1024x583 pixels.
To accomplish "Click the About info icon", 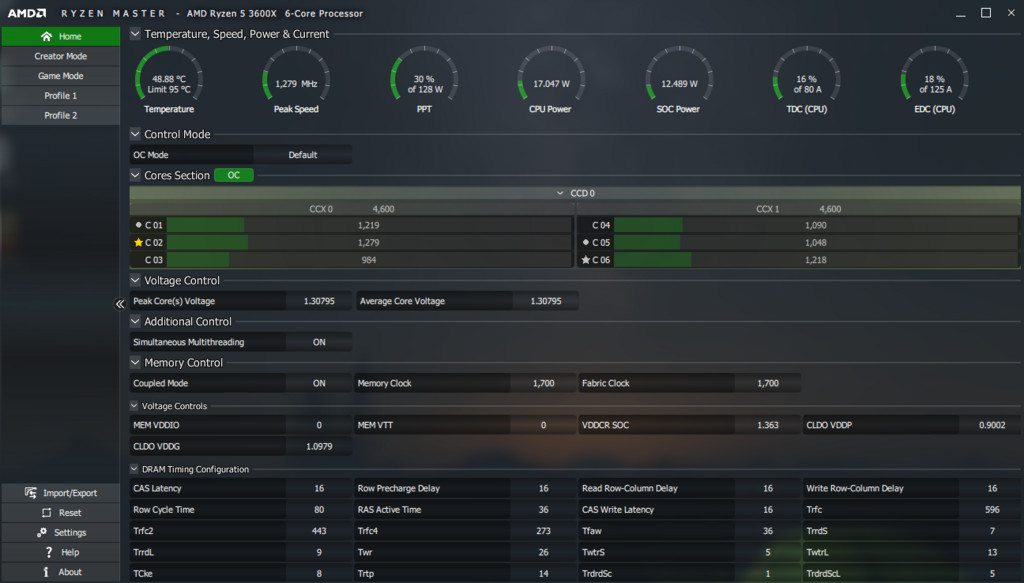I will 46,572.
